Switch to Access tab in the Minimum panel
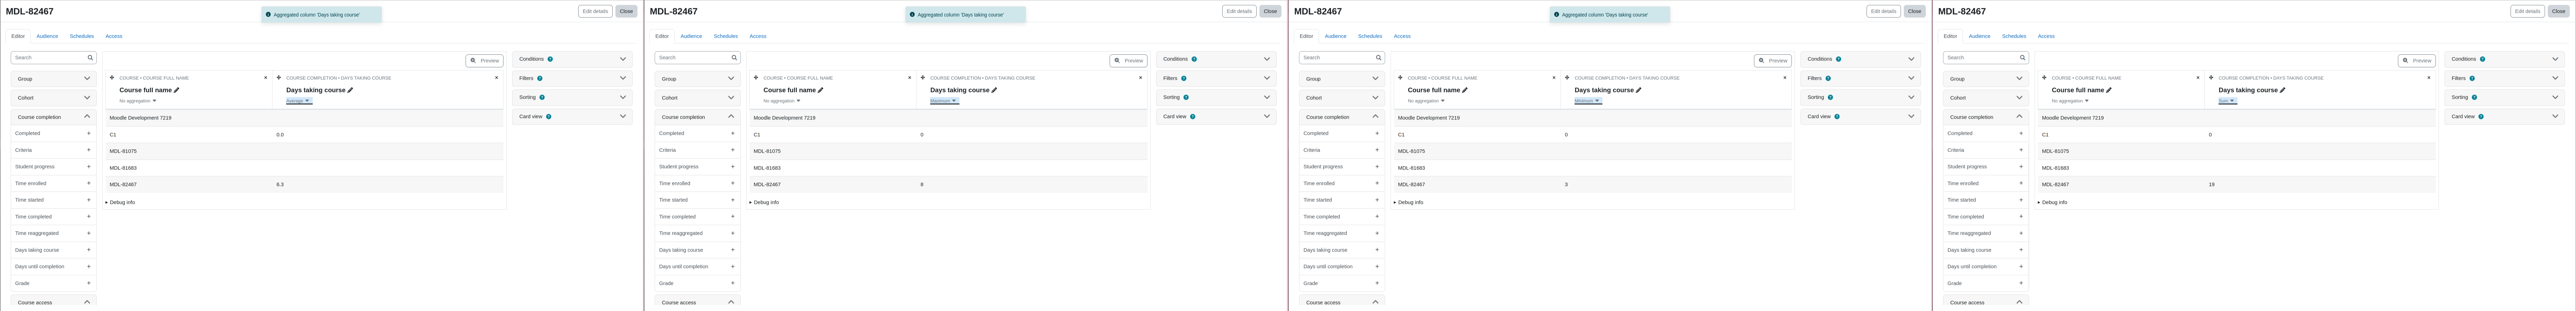Screen dimensions: 2576x311 click(x=1402, y=36)
